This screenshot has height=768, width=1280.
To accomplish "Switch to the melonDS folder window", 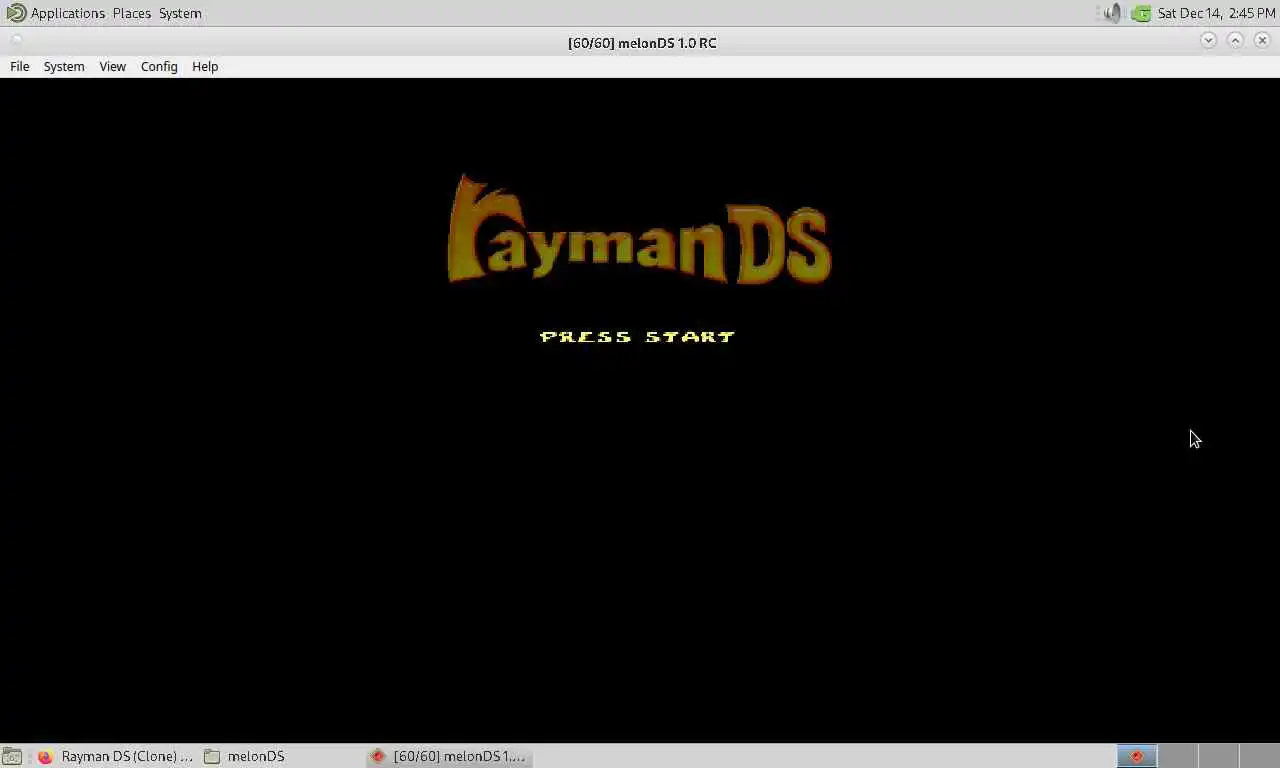I will 247,756.
